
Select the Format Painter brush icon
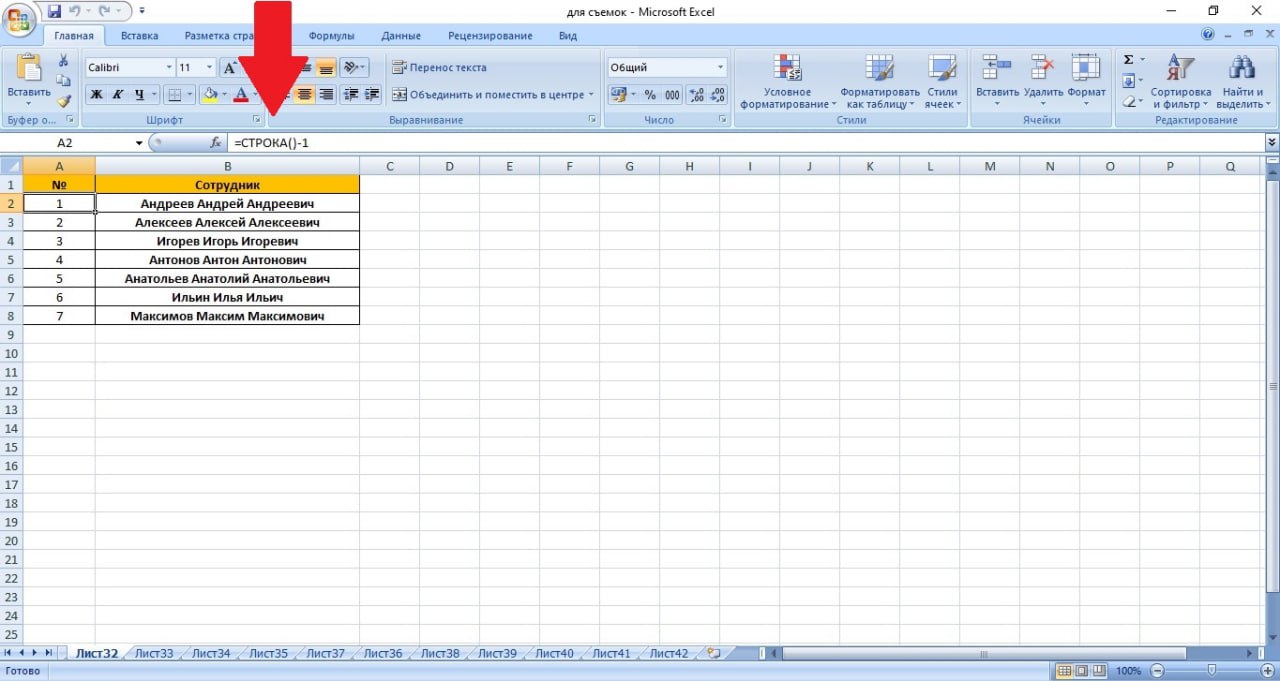coord(64,101)
